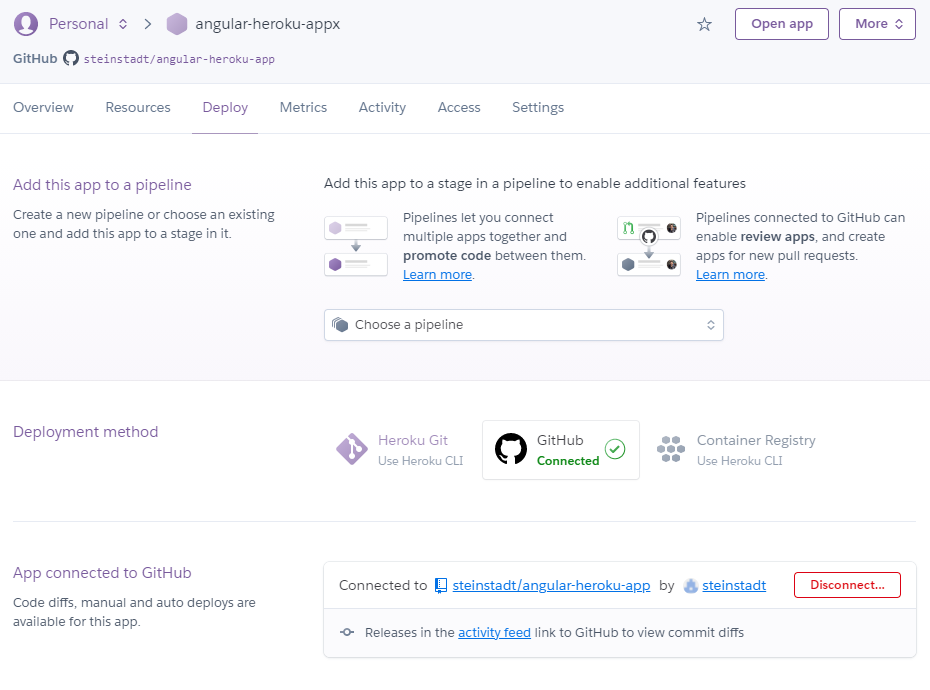This screenshot has width=930, height=690.
Task: Click the breadcrumb chevron after Personal
Action: coord(148,24)
